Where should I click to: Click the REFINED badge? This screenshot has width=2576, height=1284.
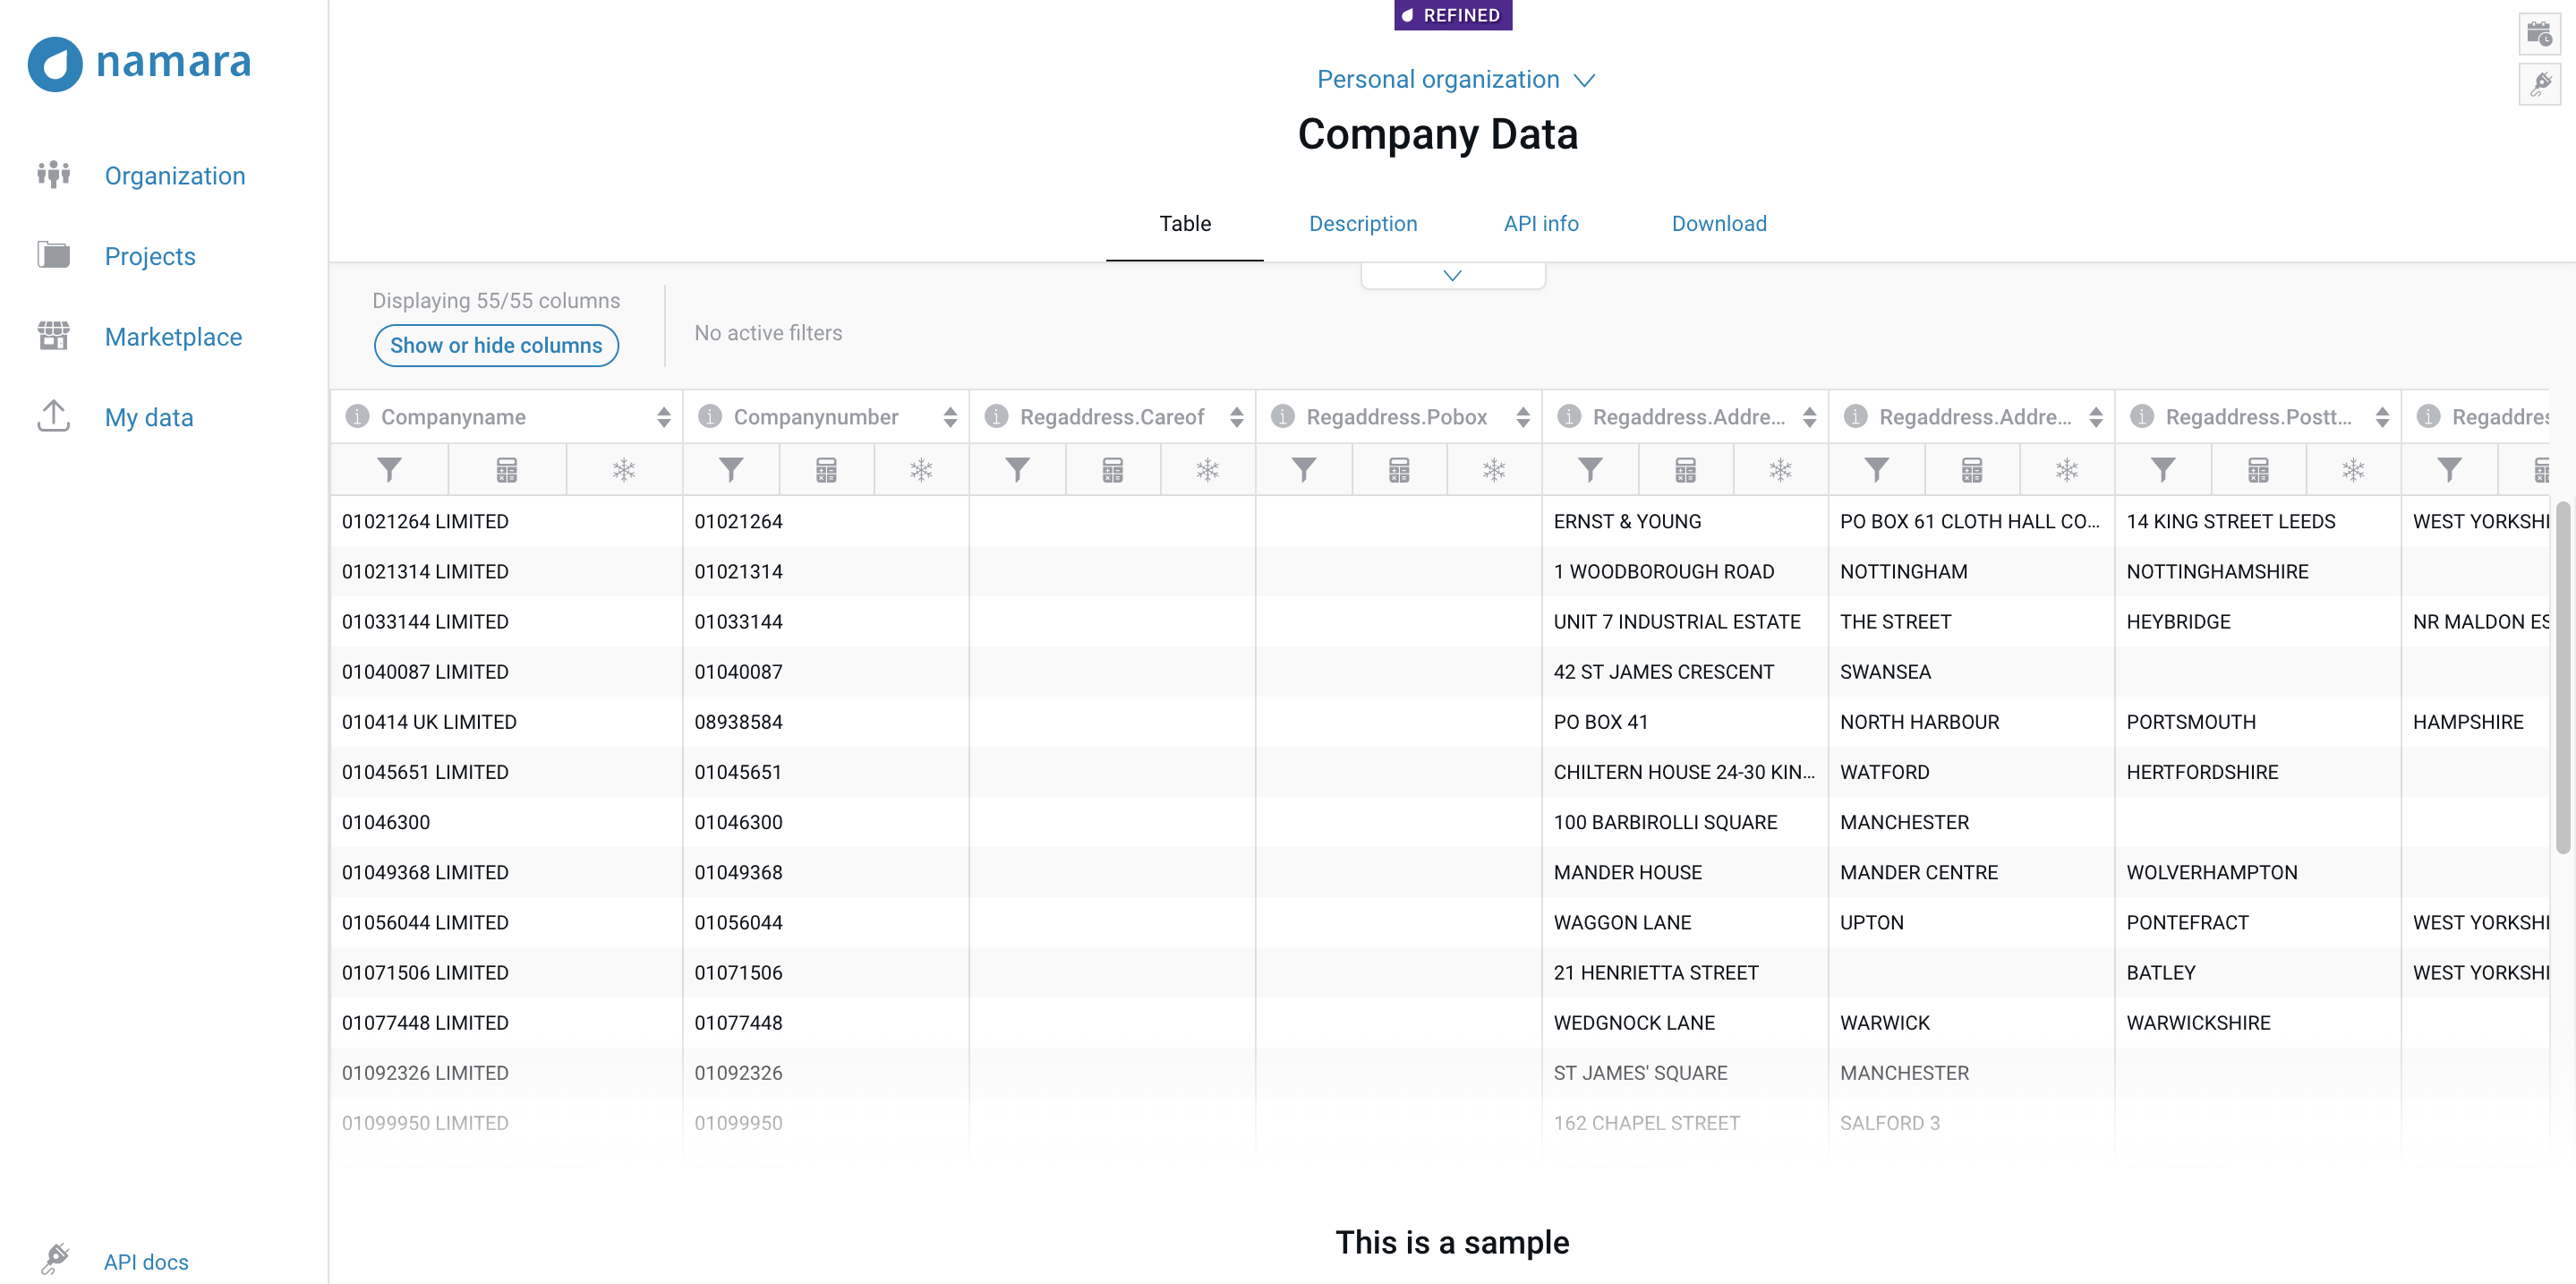pos(1452,15)
